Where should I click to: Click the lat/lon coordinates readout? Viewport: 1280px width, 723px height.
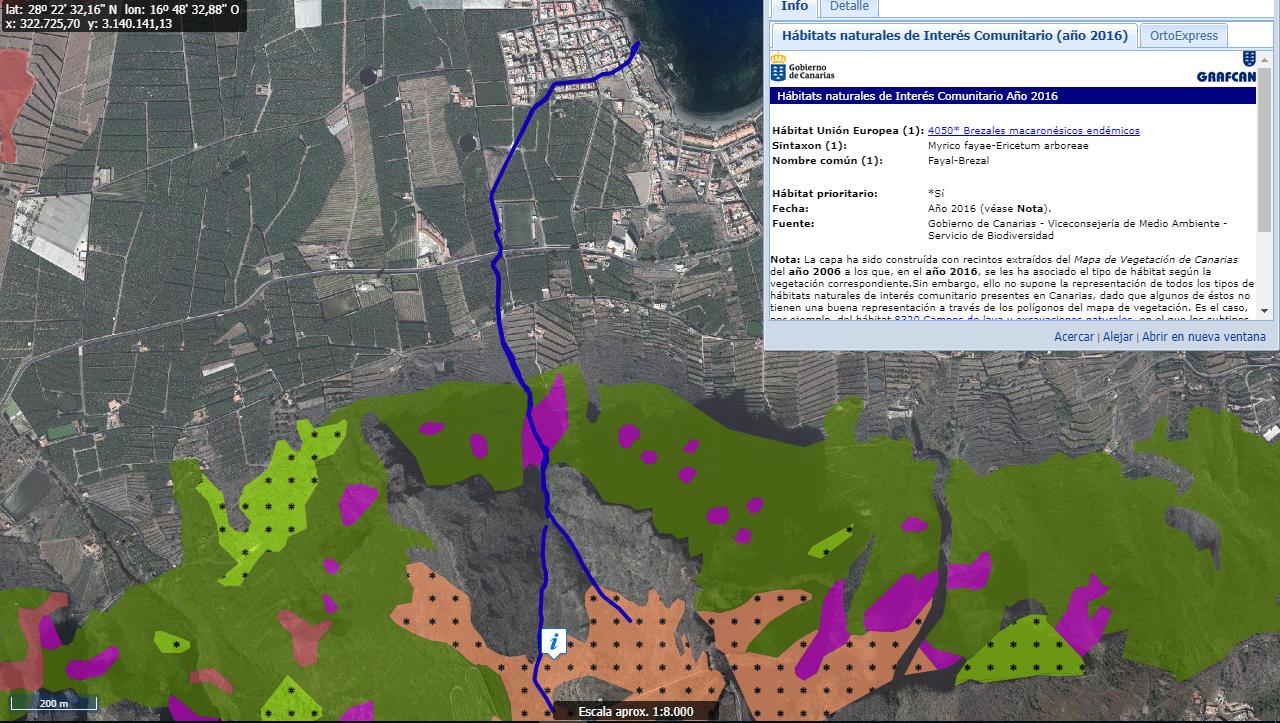tap(122, 8)
